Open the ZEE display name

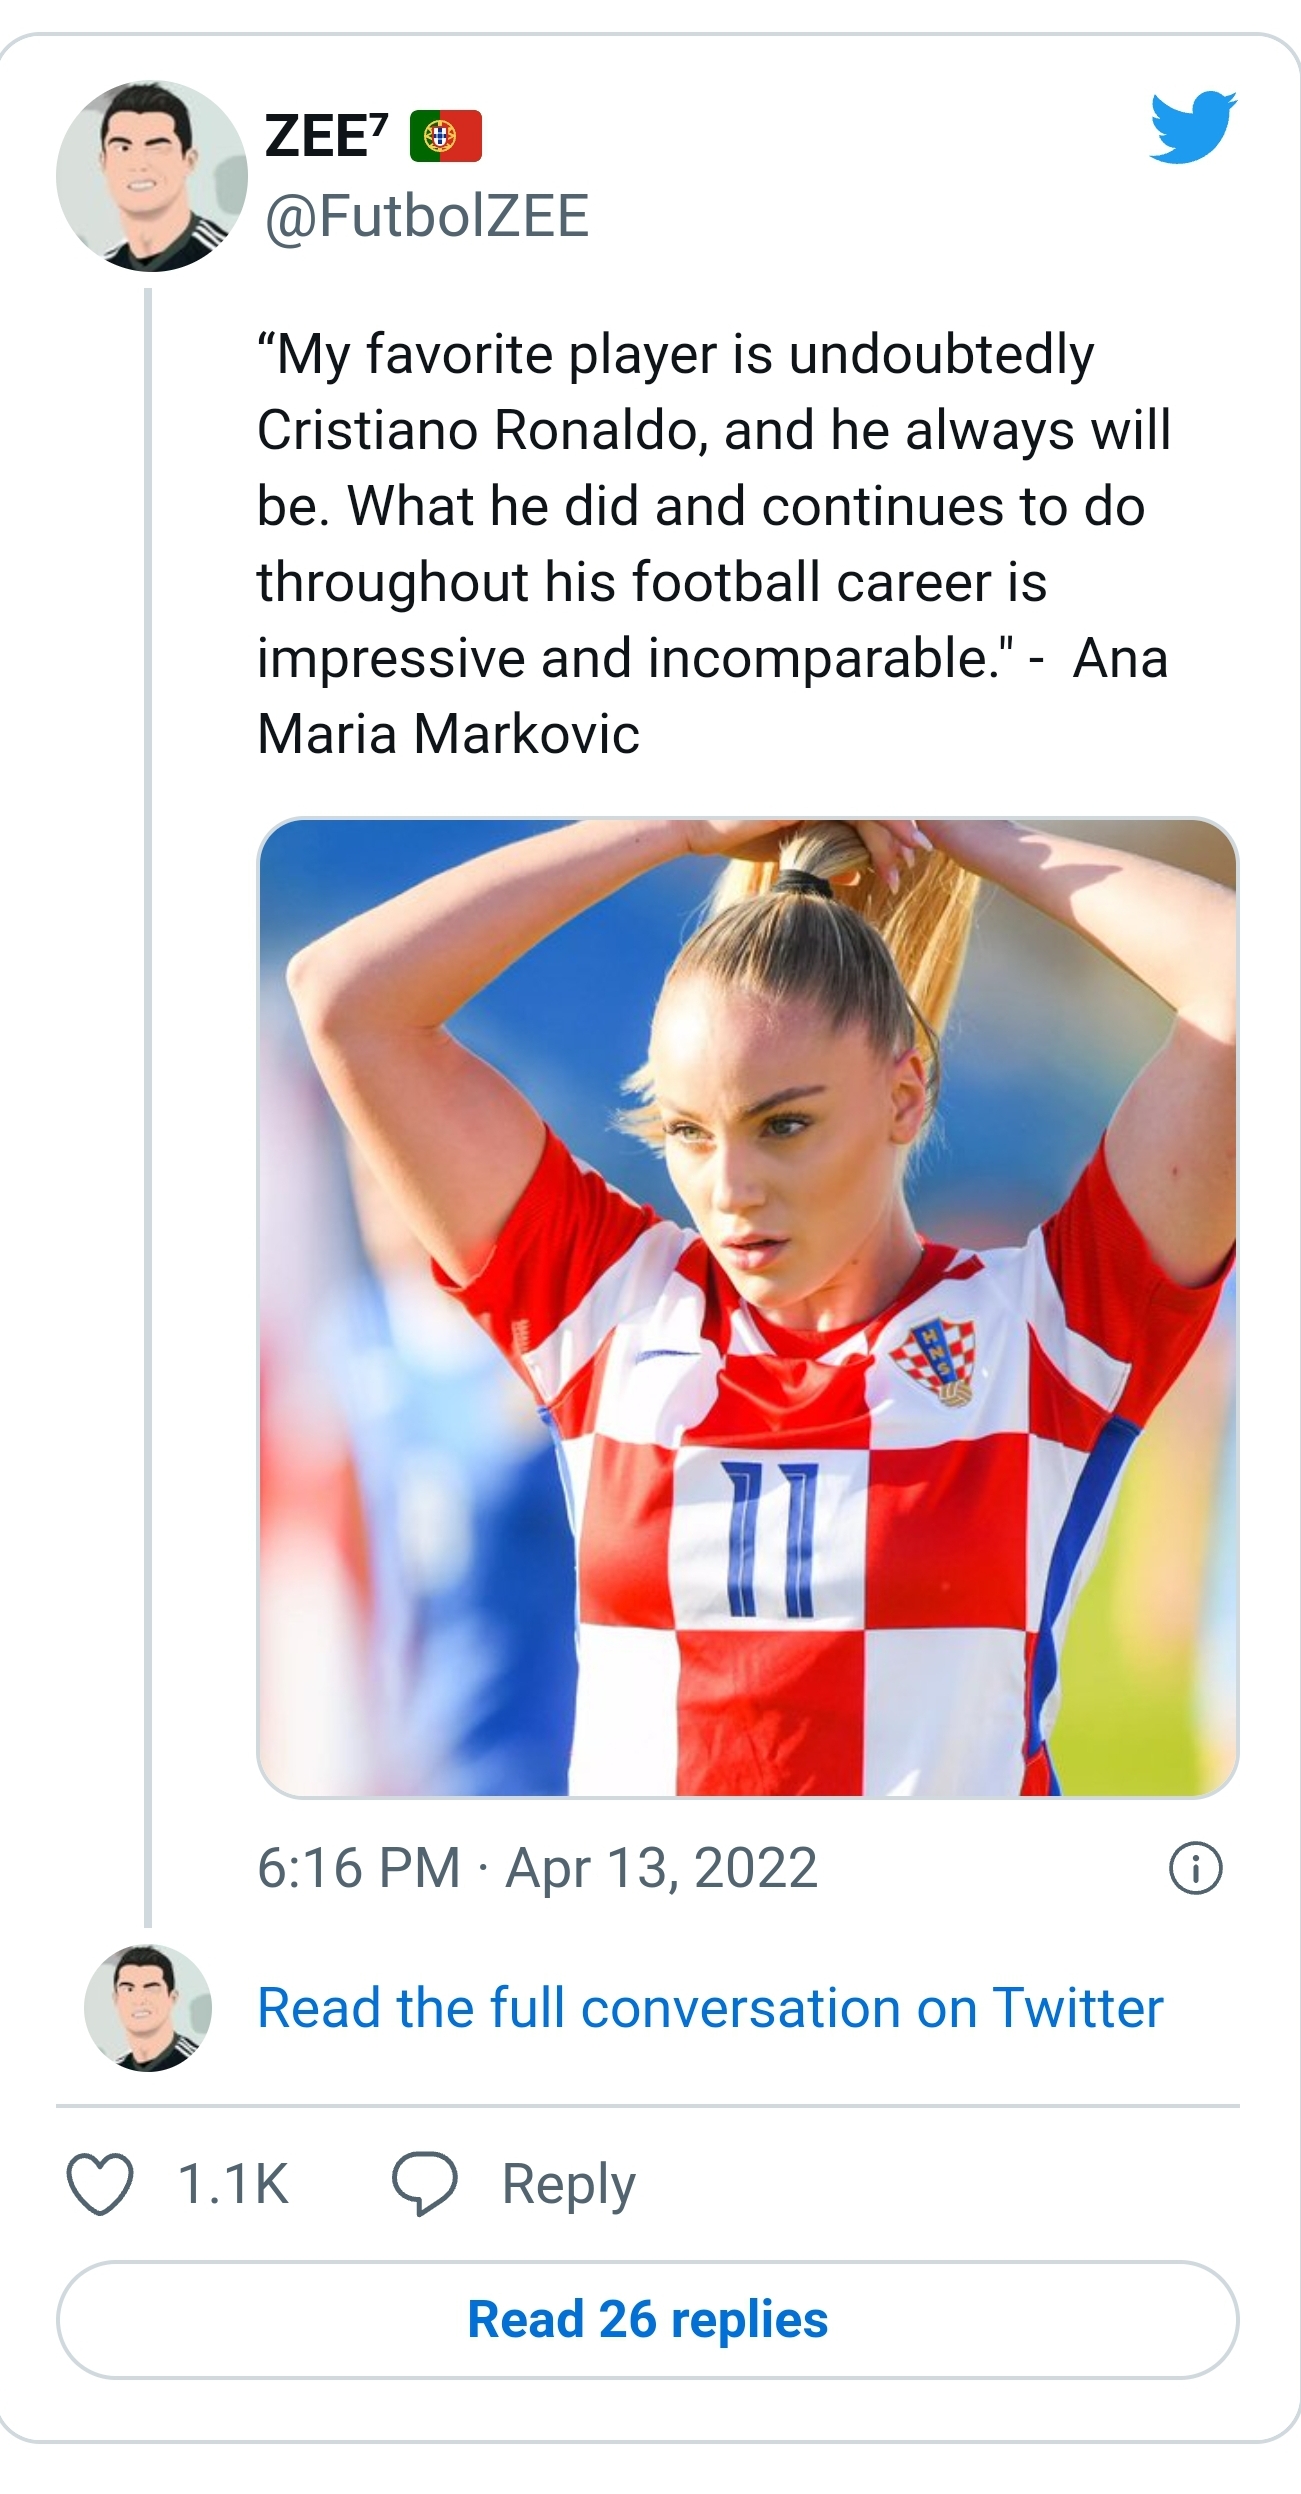point(326,136)
